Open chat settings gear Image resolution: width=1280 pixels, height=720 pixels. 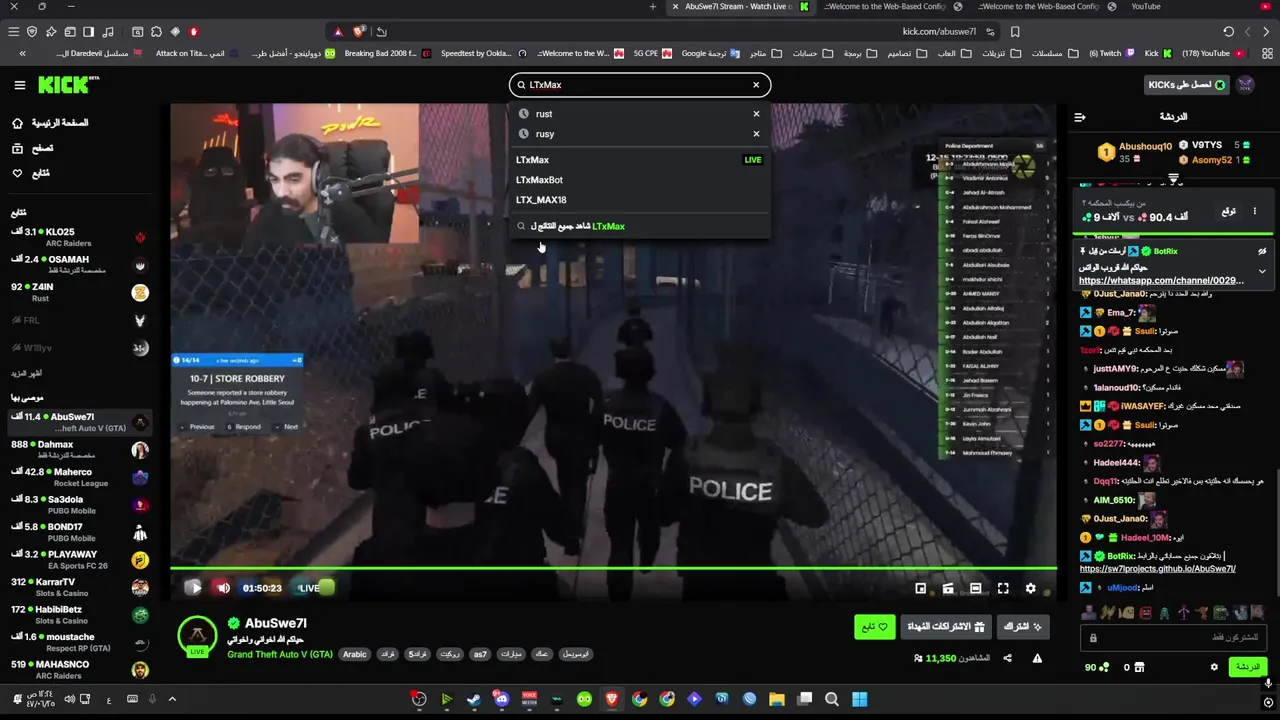tap(1214, 667)
